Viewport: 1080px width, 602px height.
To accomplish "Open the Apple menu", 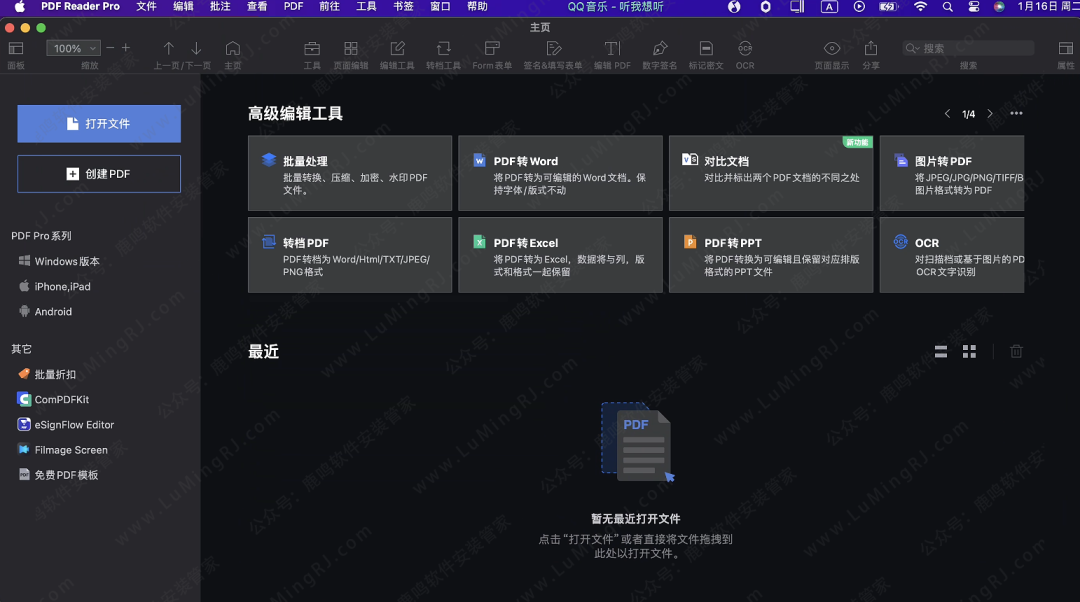I will tap(19, 7).
